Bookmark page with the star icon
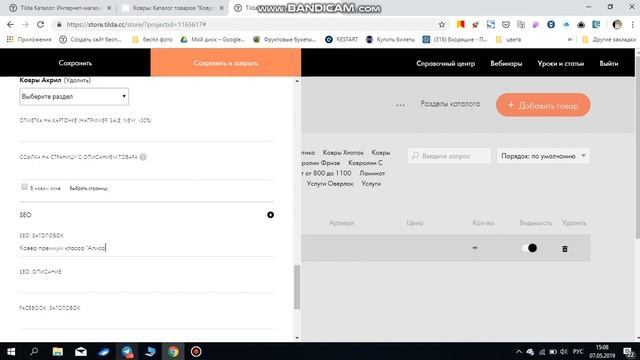Image resolution: width=640 pixels, height=360 pixels. click(442, 24)
